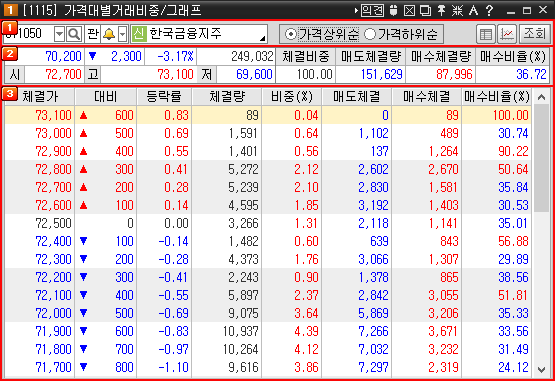Click the 매수비율(%) column header

(497, 96)
